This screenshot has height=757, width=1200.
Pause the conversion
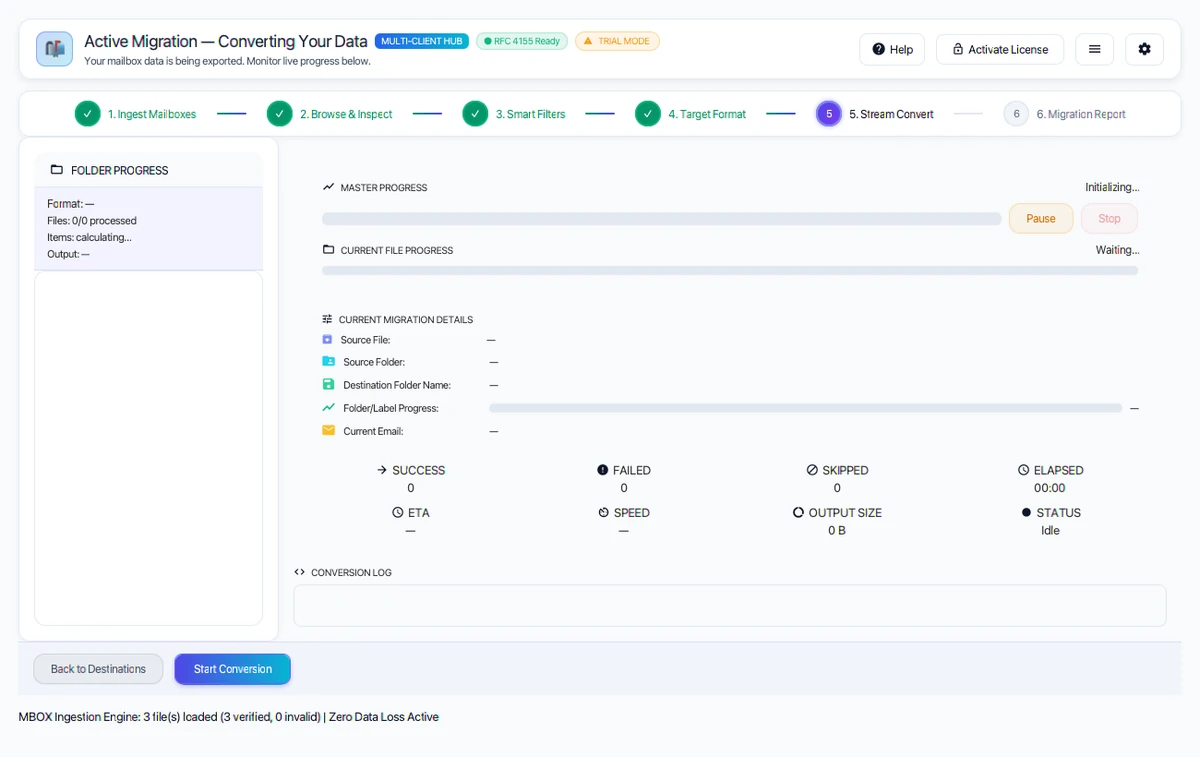click(1041, 218)
